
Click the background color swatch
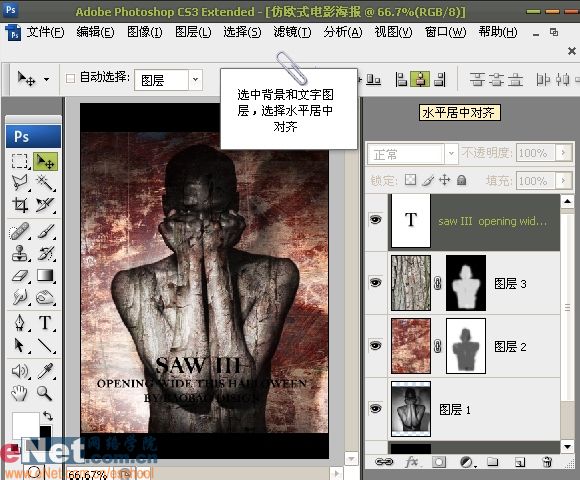click(x=46, y=433)
